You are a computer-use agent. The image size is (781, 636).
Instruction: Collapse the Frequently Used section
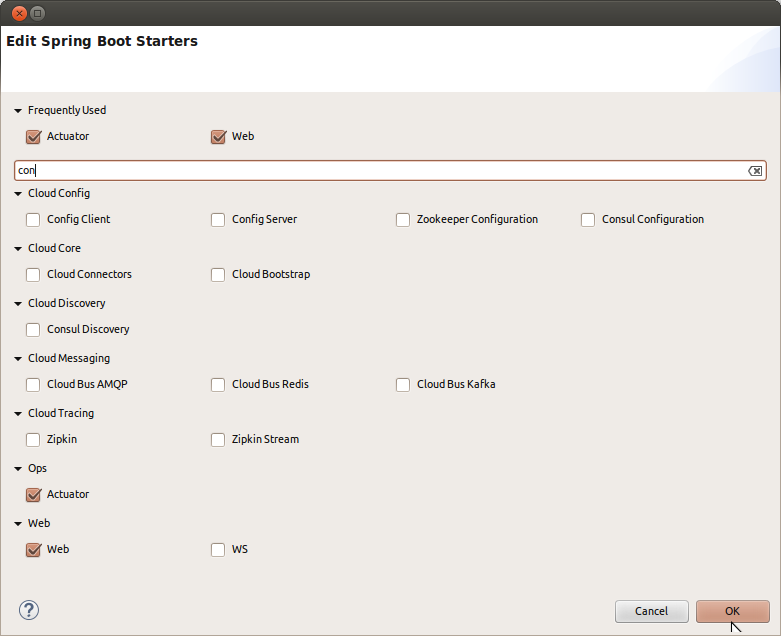(x=18, y=111)
